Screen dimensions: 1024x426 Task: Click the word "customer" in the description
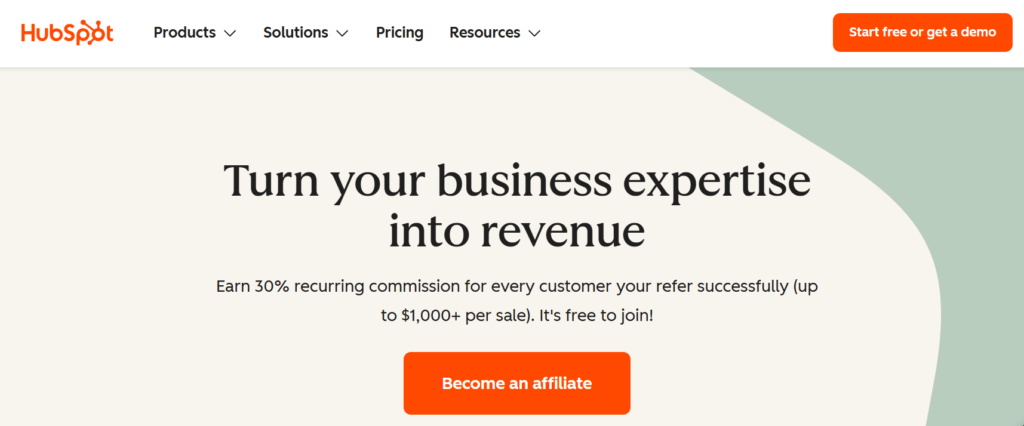pos(567,286)
